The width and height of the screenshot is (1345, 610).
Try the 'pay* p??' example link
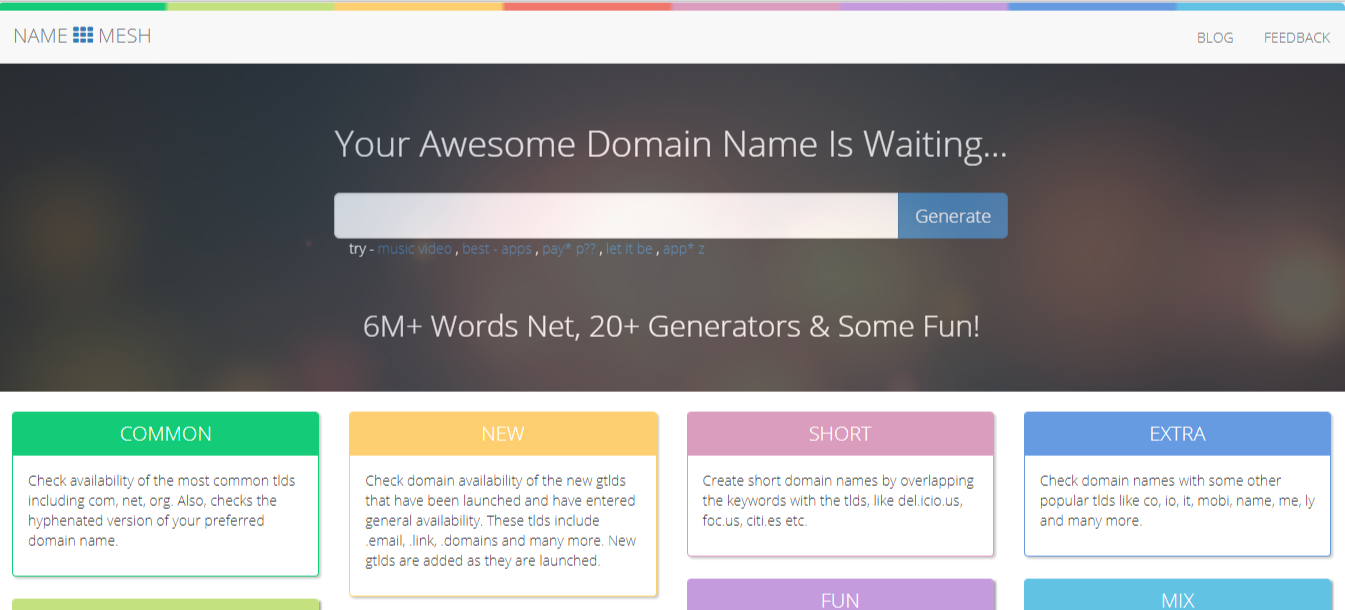569,249
